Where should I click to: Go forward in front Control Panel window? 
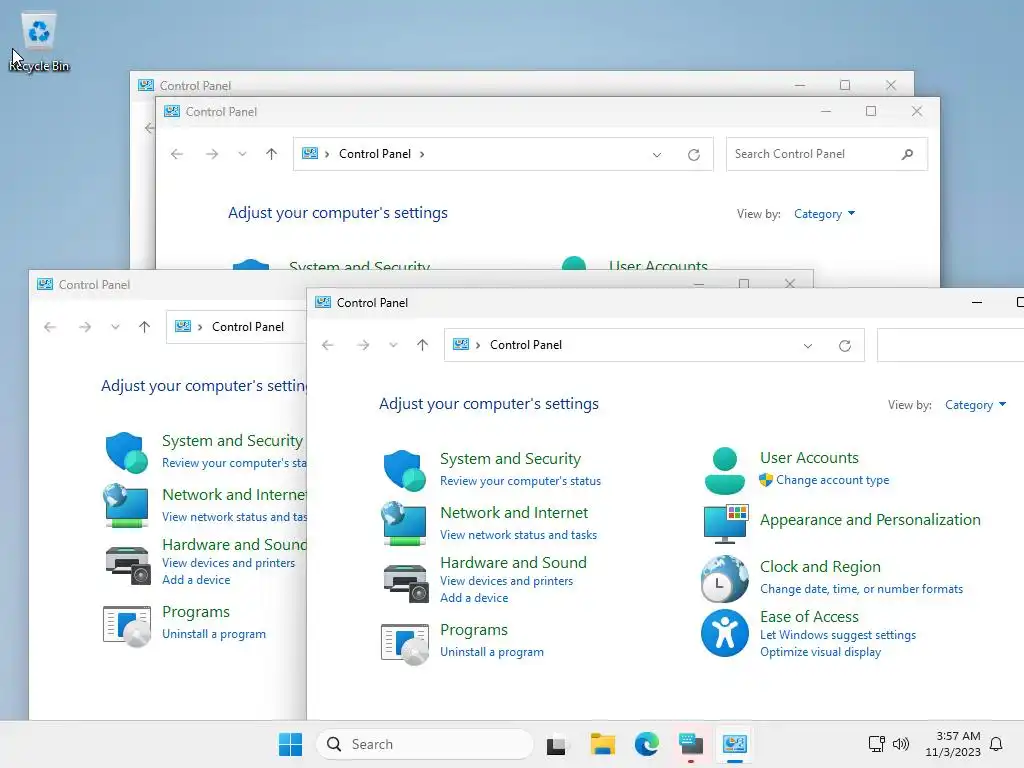tap(363, 345)
